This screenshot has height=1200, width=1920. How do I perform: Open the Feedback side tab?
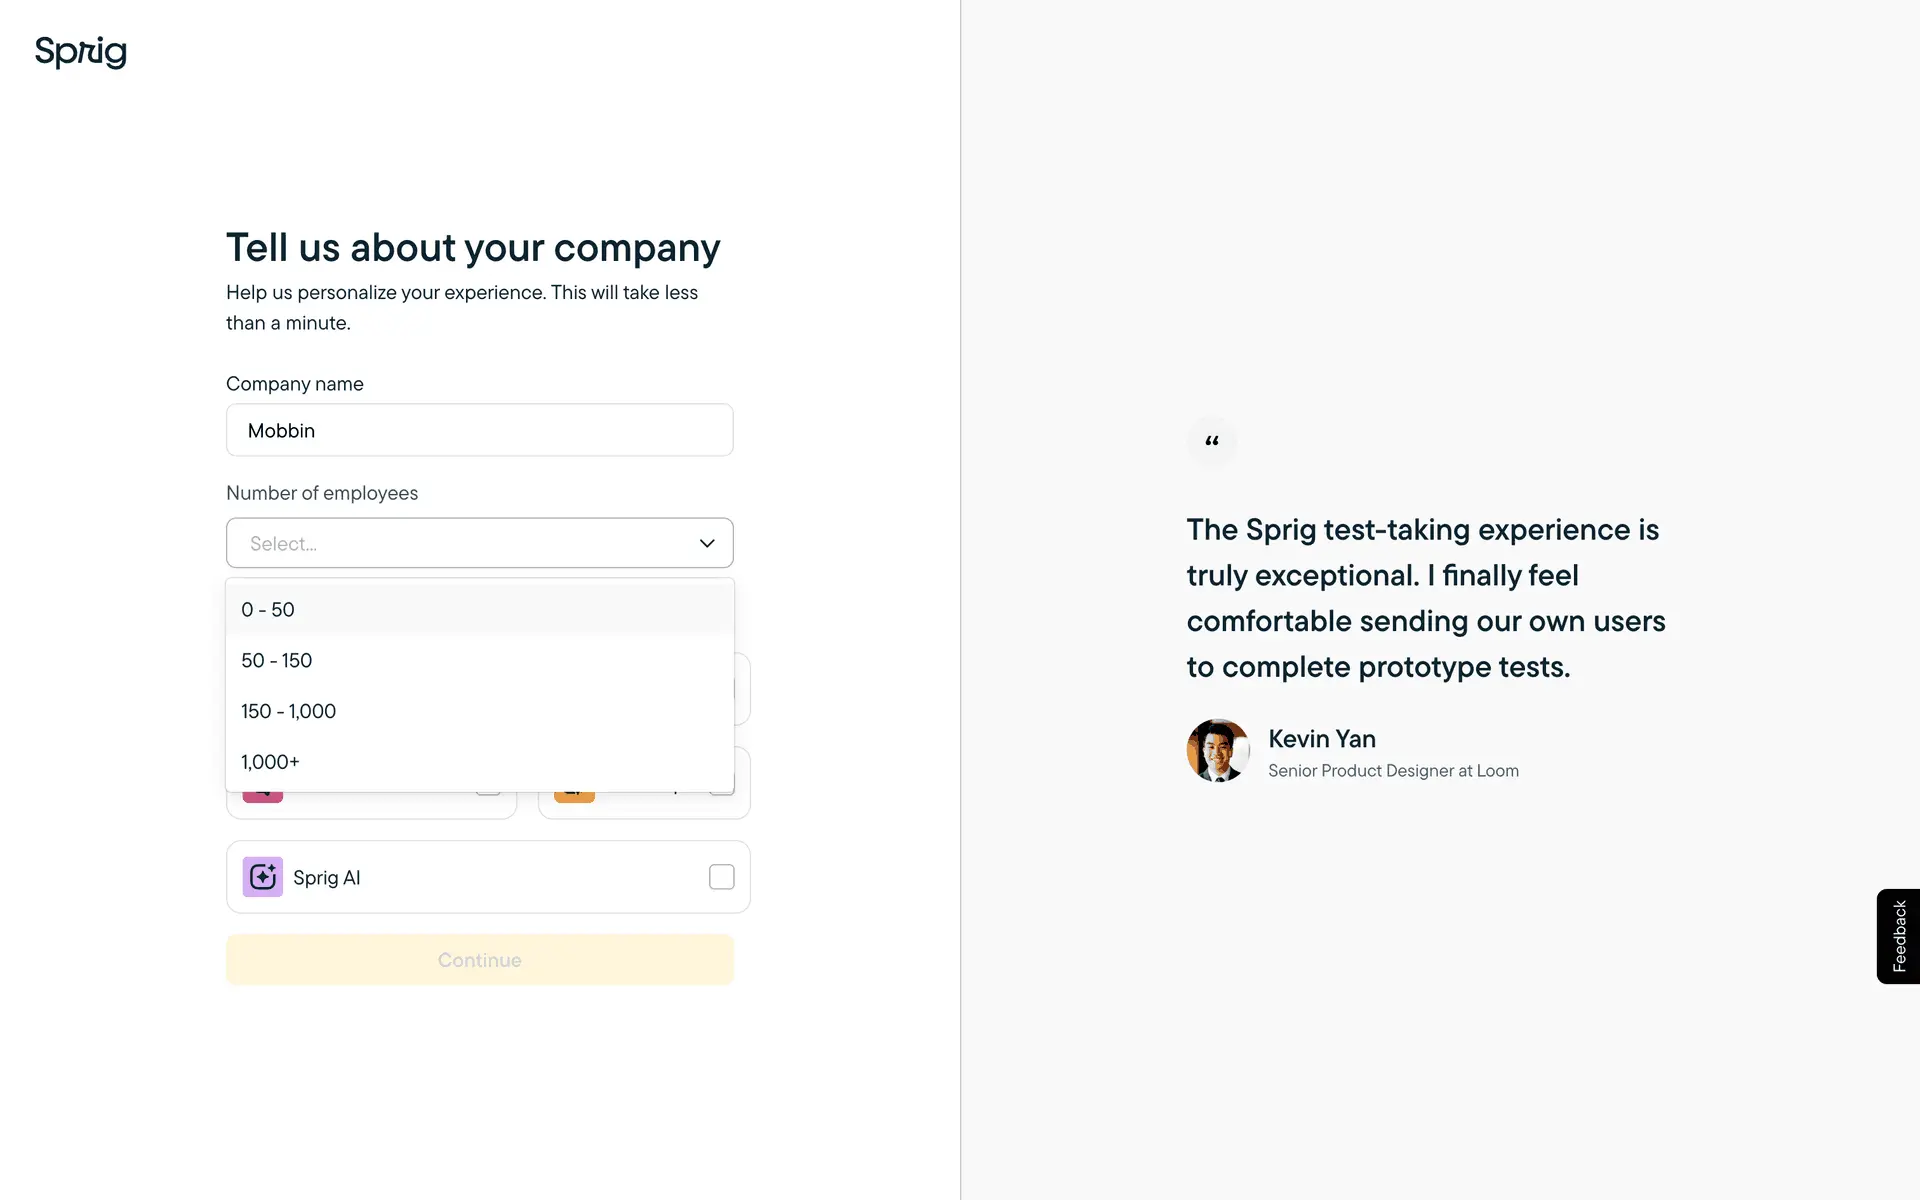pyautogui.click(x=1898, y=936)
